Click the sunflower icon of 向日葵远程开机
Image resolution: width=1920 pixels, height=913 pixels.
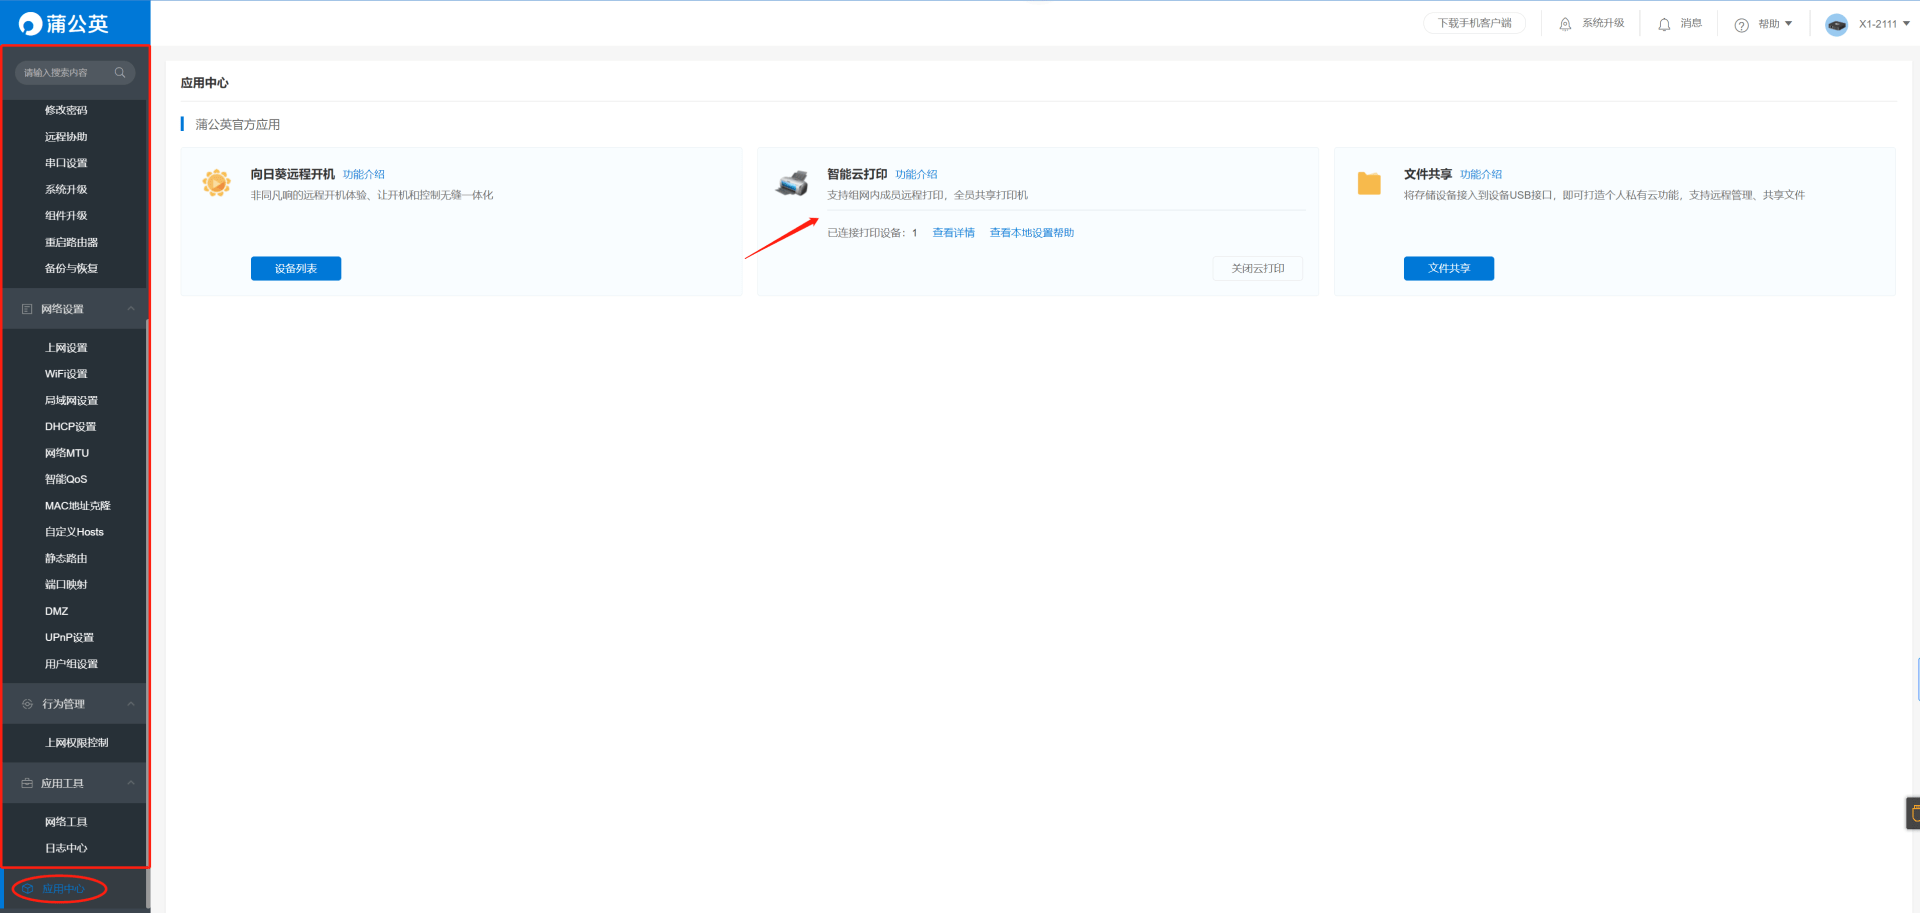[216, 183]
